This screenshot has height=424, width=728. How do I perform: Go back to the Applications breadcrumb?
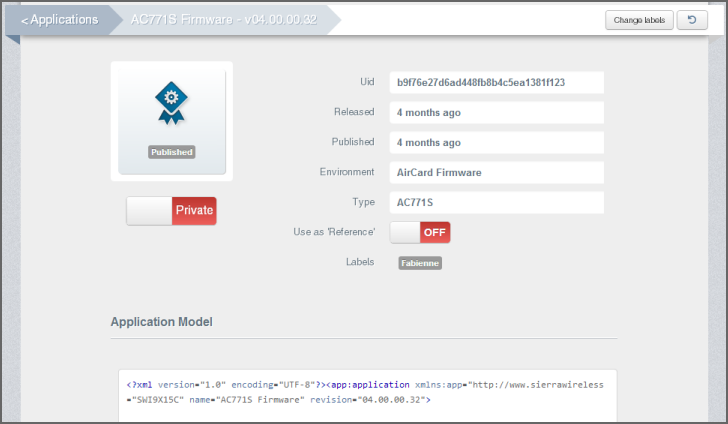pyautogui.click(x=60, y=20)
